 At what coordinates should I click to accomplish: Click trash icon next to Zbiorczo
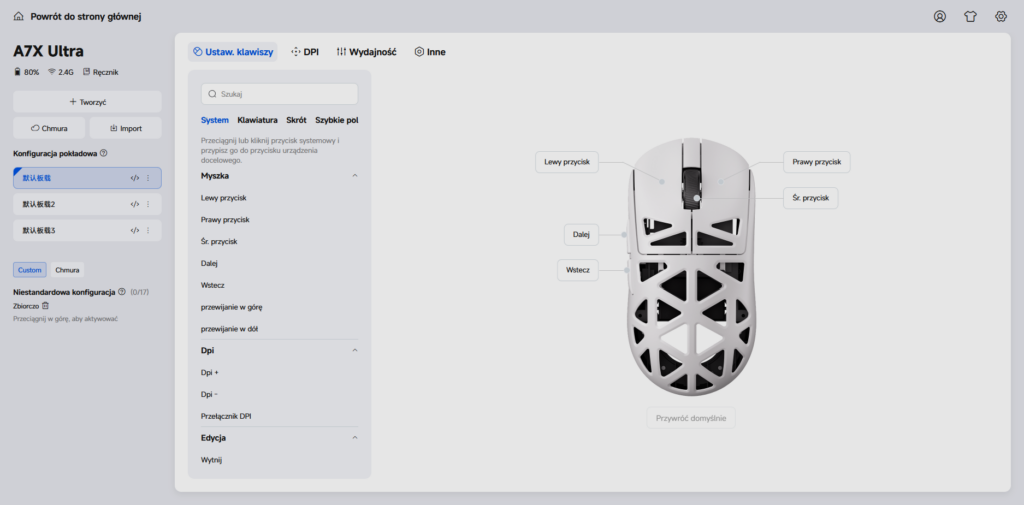pyautogui.click(x=45, y=305)
